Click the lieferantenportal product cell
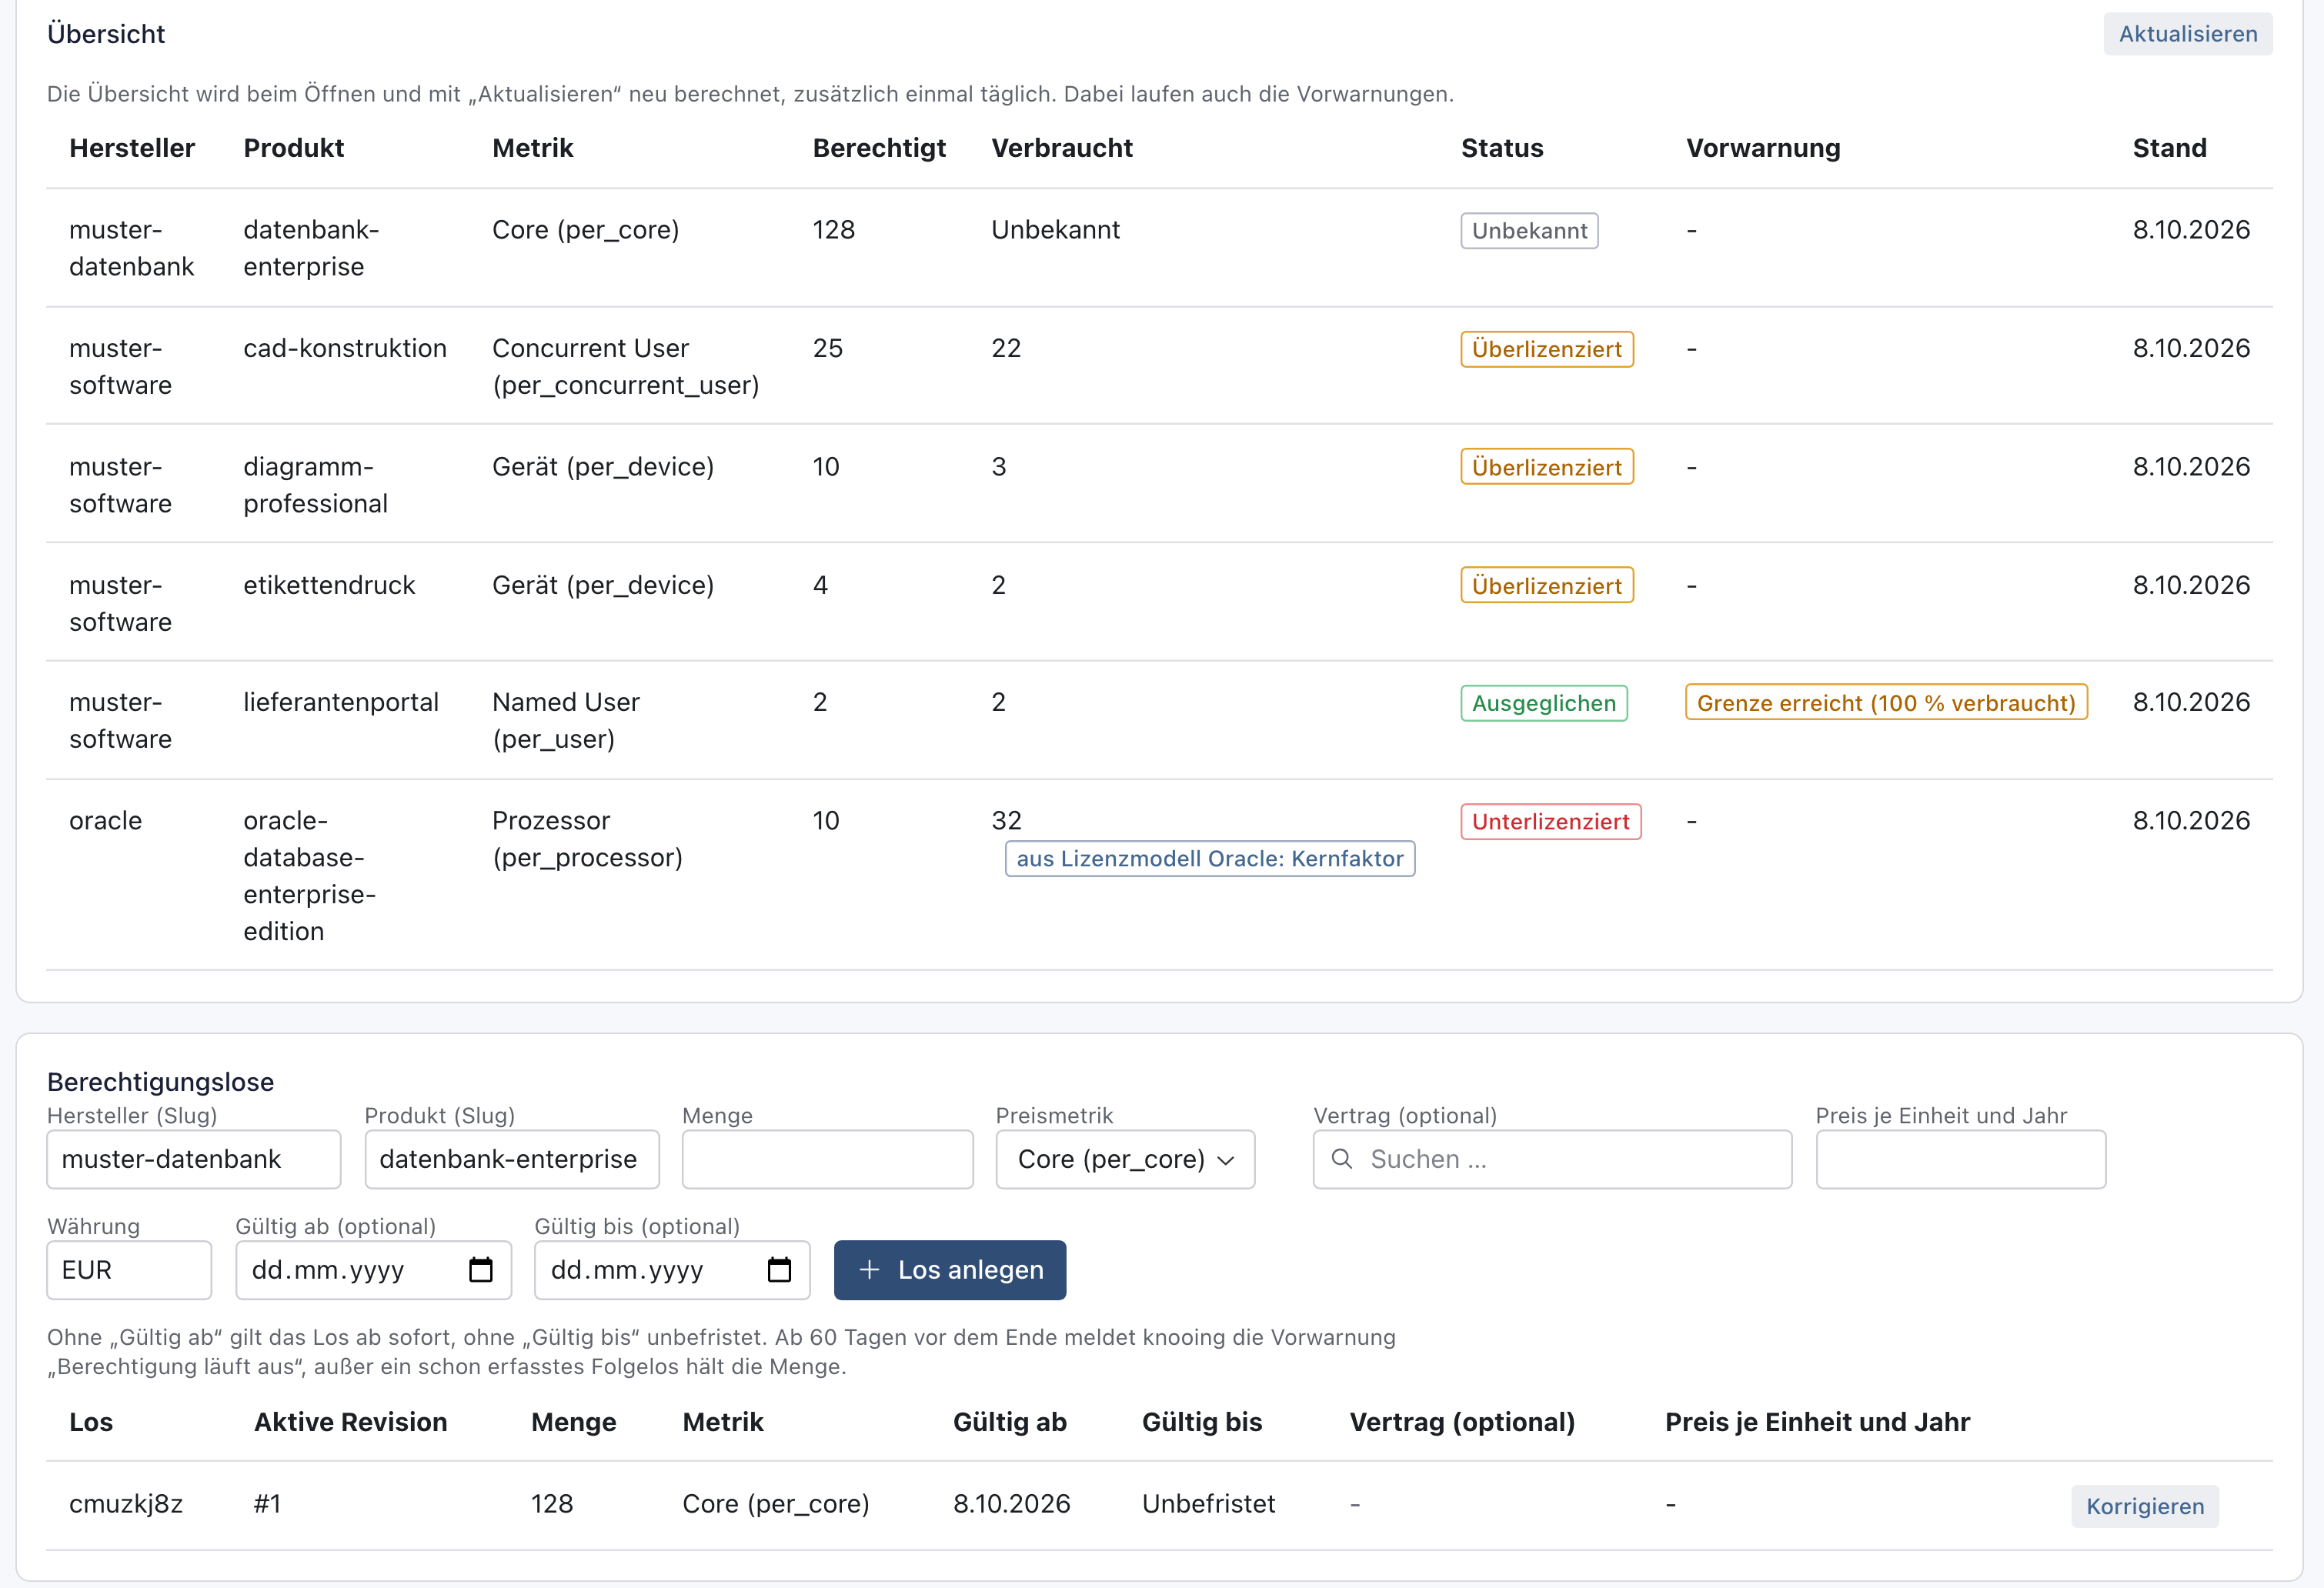Viewport: 2324px width, 1588px height. (x=341, y=702)
